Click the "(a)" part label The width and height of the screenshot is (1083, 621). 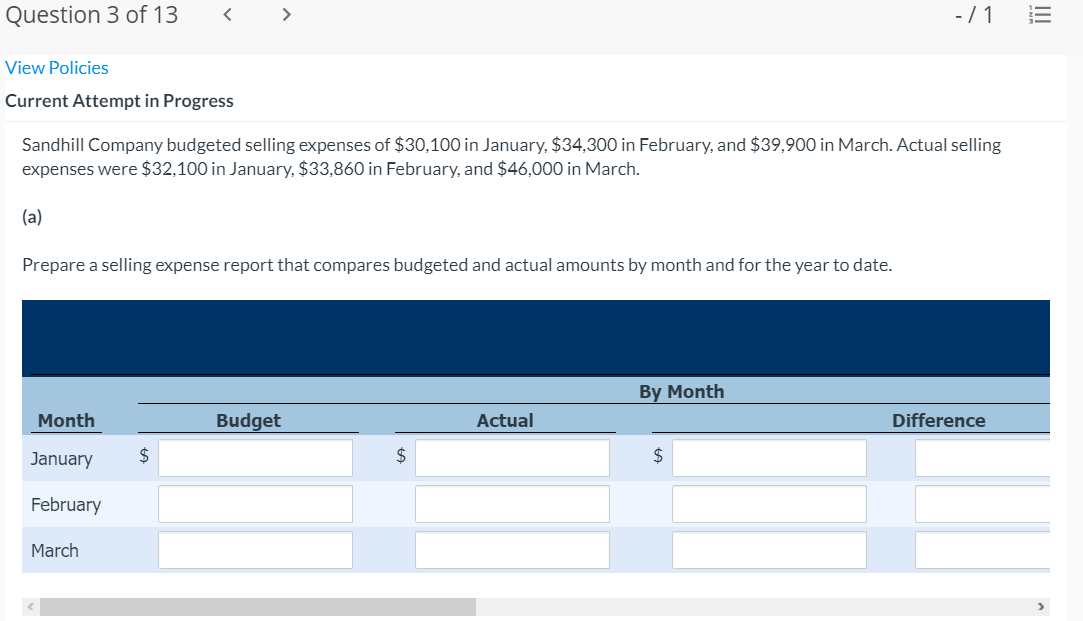(32, 217)
